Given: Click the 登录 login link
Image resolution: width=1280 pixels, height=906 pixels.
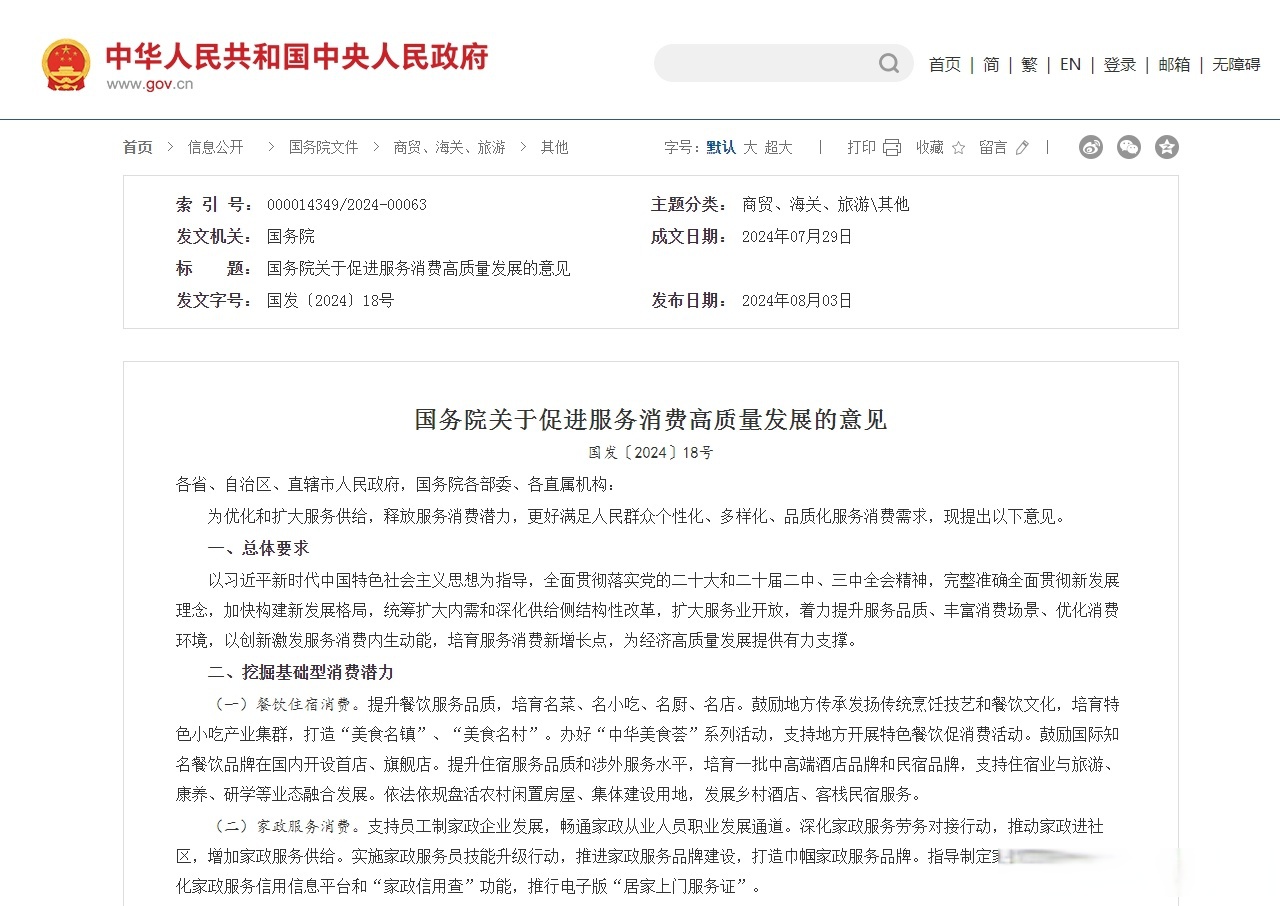Looking at the screenshot, I should tap(1120, 64).
